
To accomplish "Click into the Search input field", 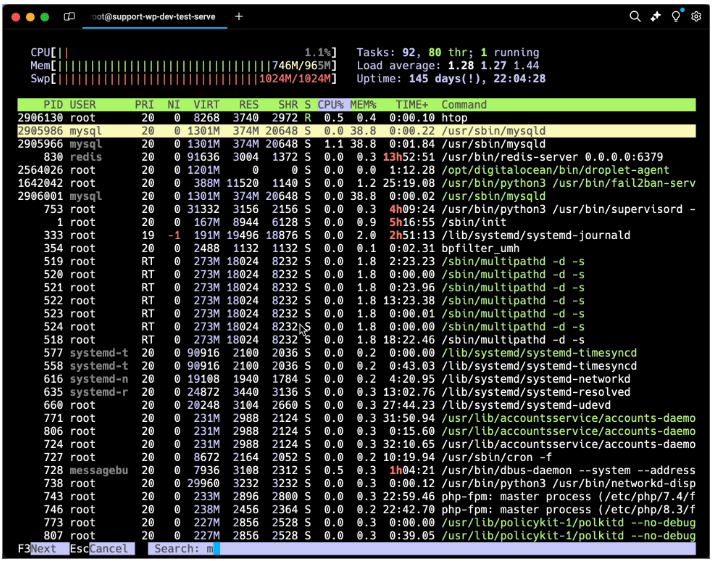I will point(422,549).
